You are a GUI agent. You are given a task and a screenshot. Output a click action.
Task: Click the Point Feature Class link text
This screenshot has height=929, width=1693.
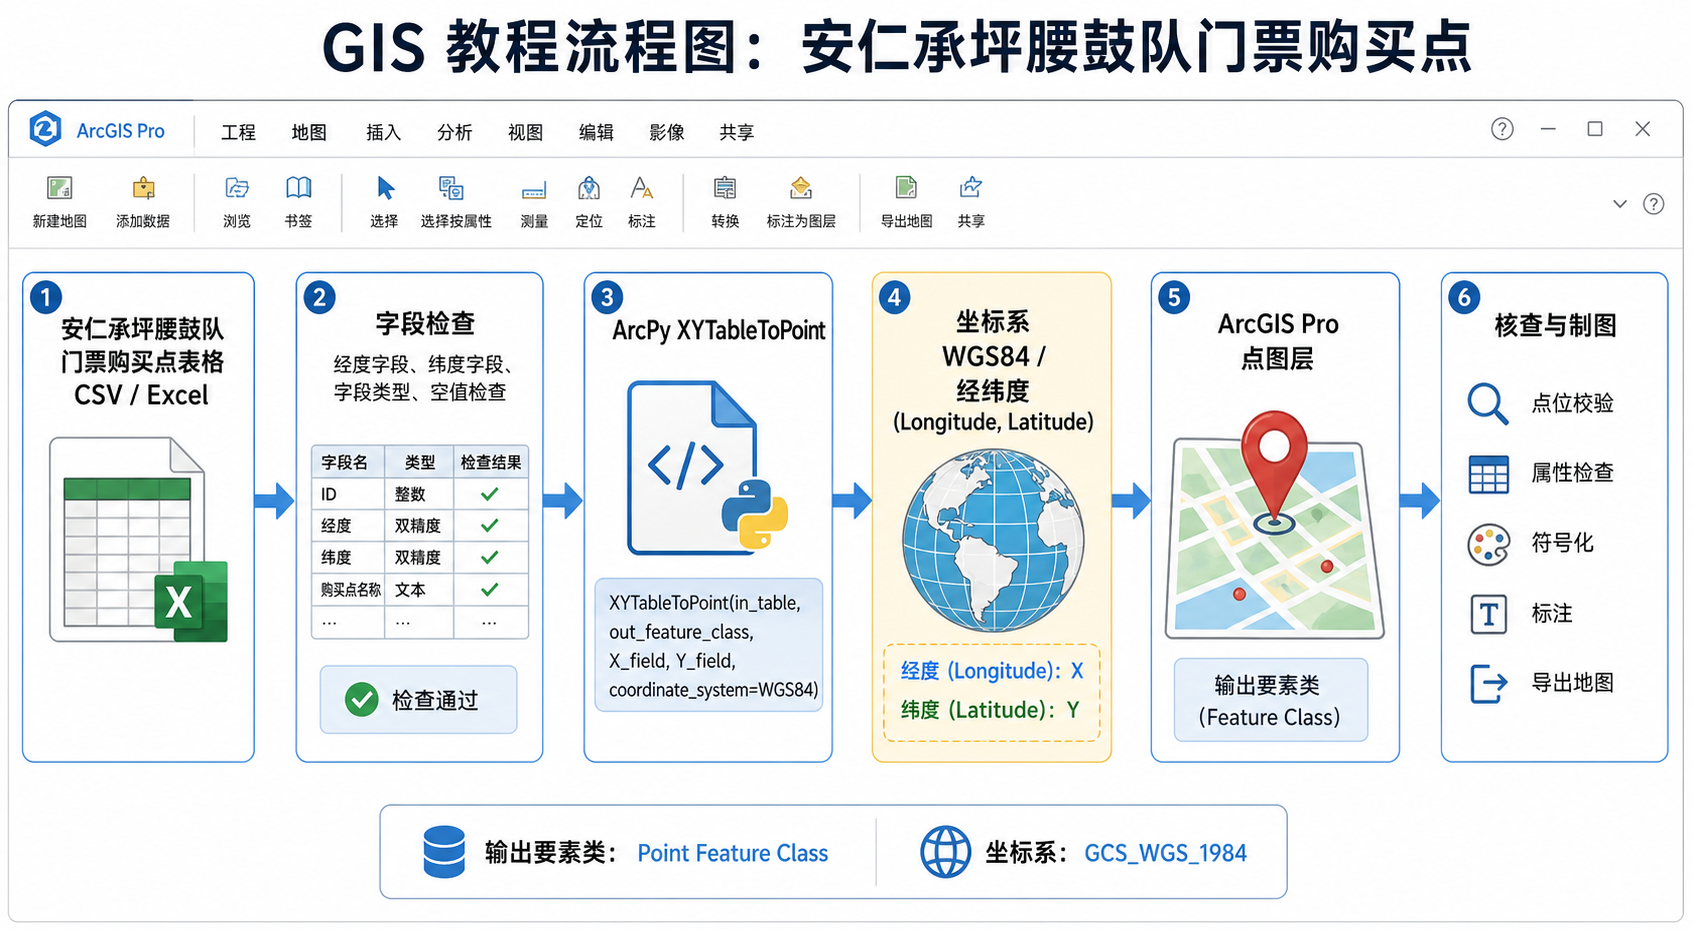click(733, 853)
